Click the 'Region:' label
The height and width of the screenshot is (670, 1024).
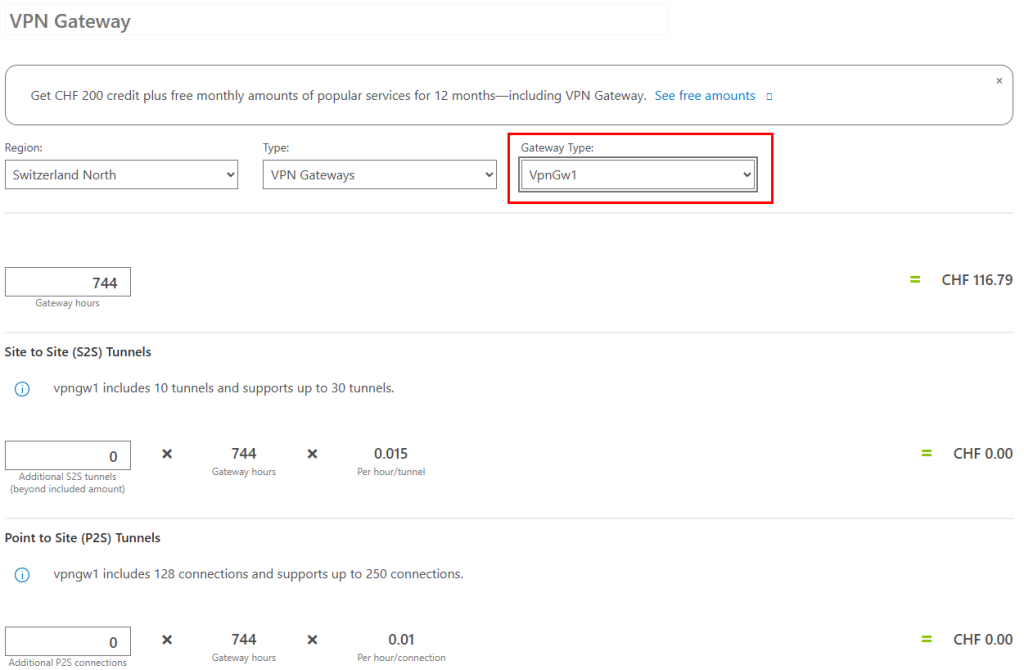(24, 148)
